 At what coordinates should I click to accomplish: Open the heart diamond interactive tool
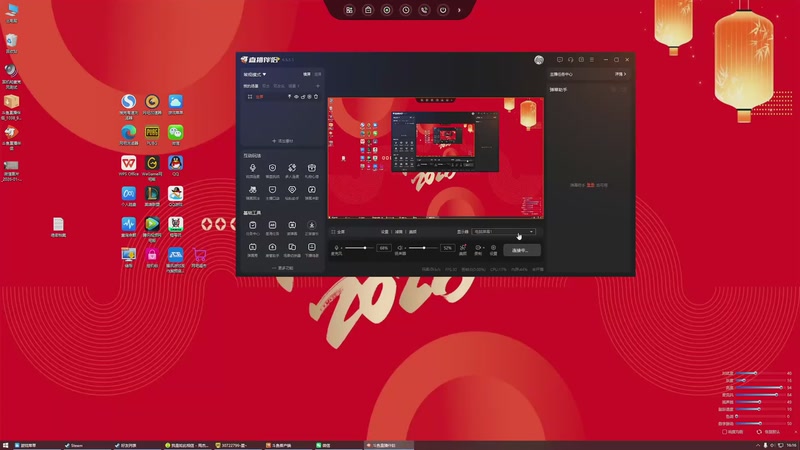[292, 192]
